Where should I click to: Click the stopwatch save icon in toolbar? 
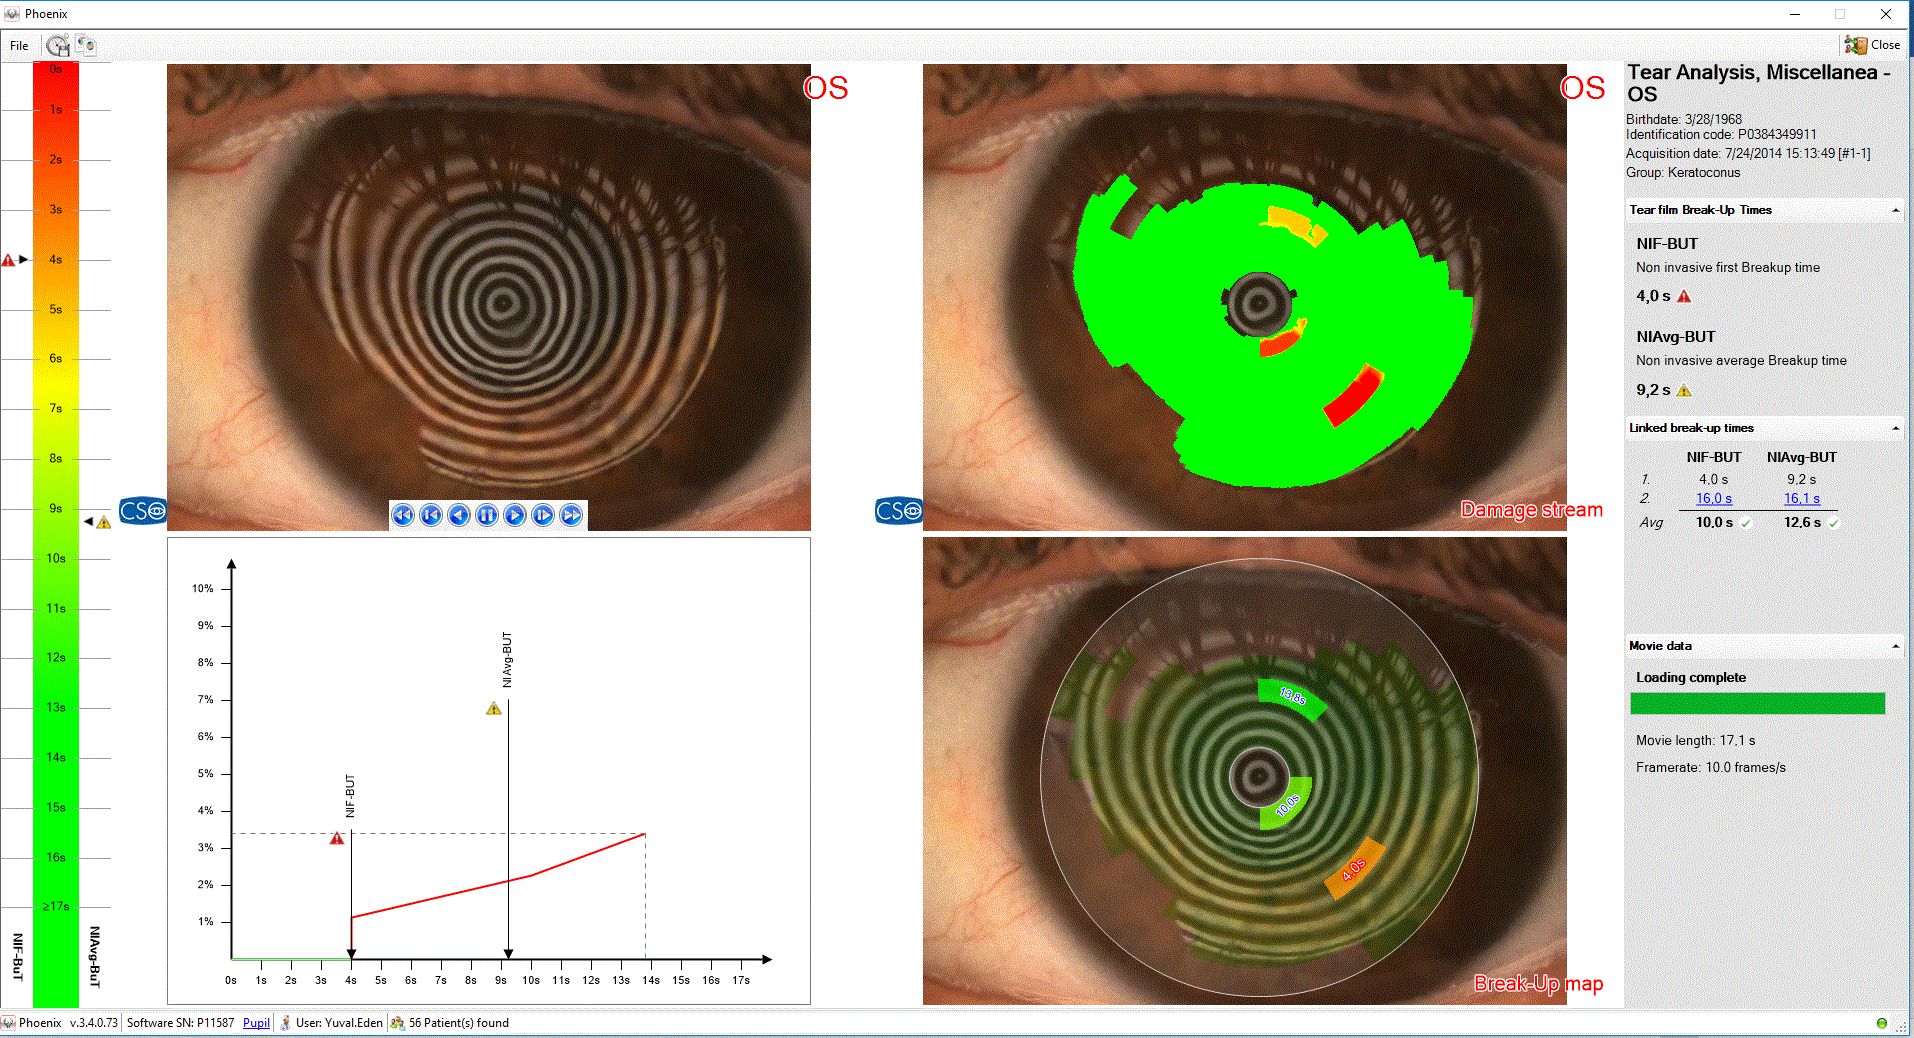(57, 45)
